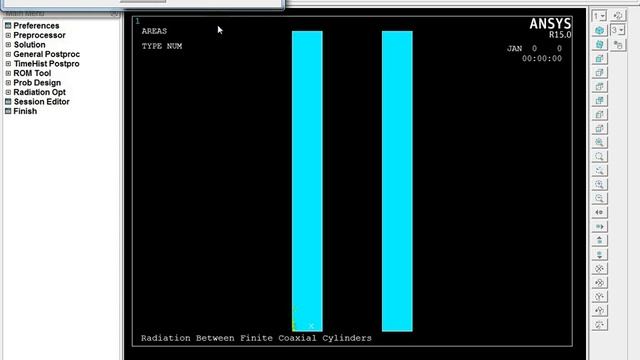Set Bottom view of model
Image resolution: width=640 pixels, height=360 pixels.
(x=599, y=128)
